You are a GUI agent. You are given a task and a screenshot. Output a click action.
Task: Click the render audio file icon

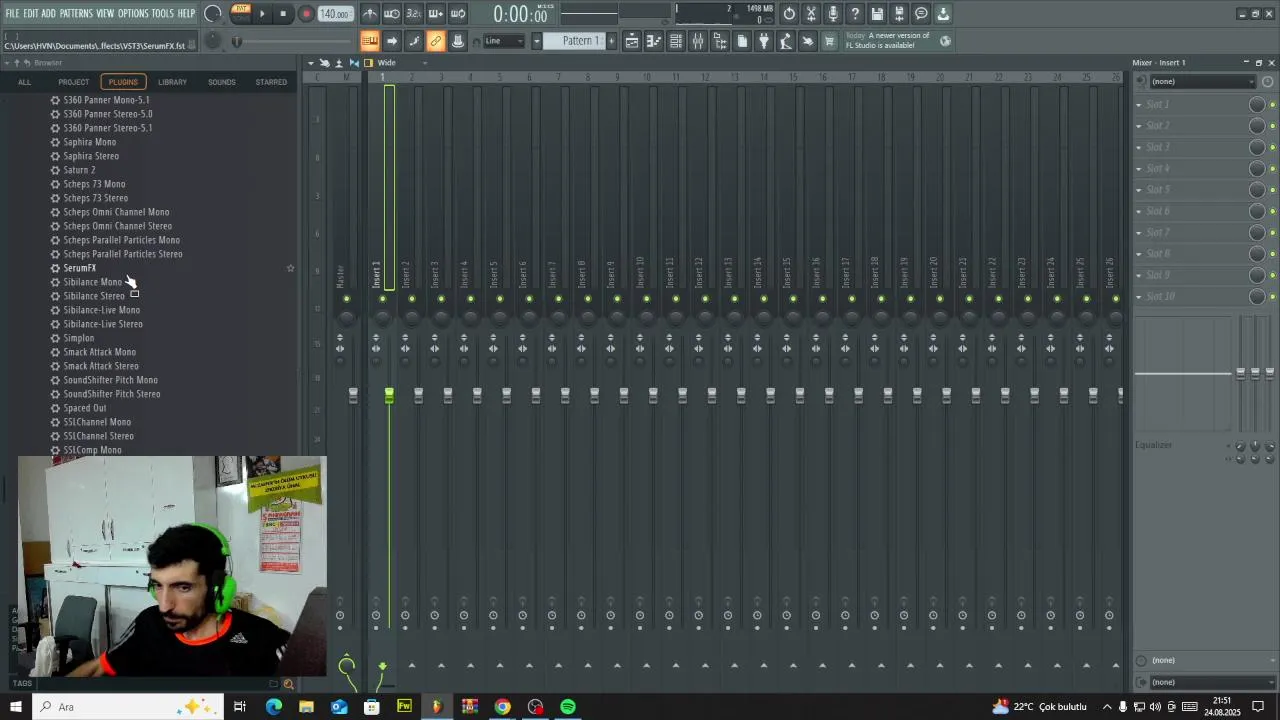click(x=899, y=14)
